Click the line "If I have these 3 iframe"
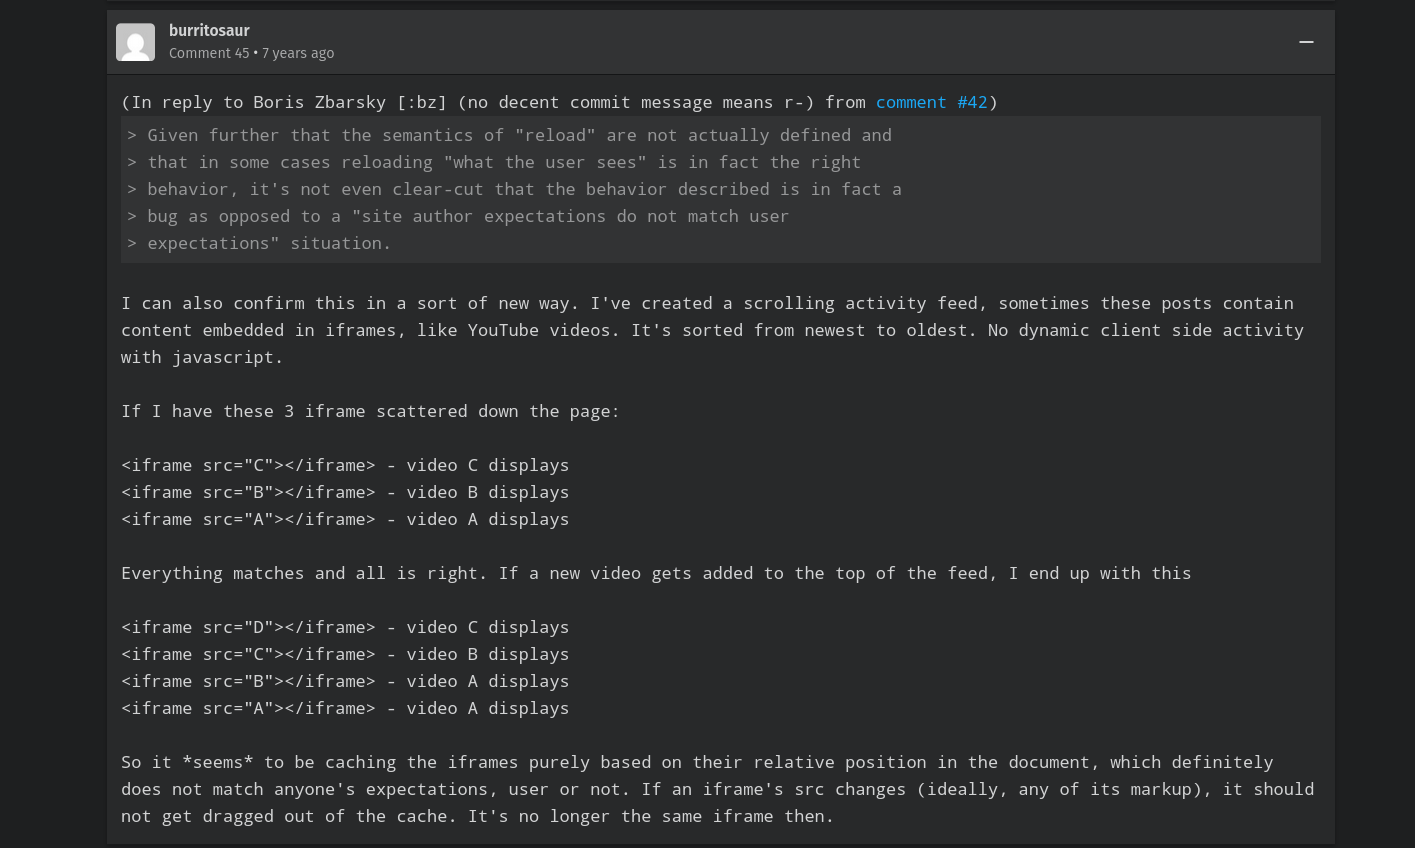The height and width of the screenshot is (848, 1415). click(x=370, y=411)
